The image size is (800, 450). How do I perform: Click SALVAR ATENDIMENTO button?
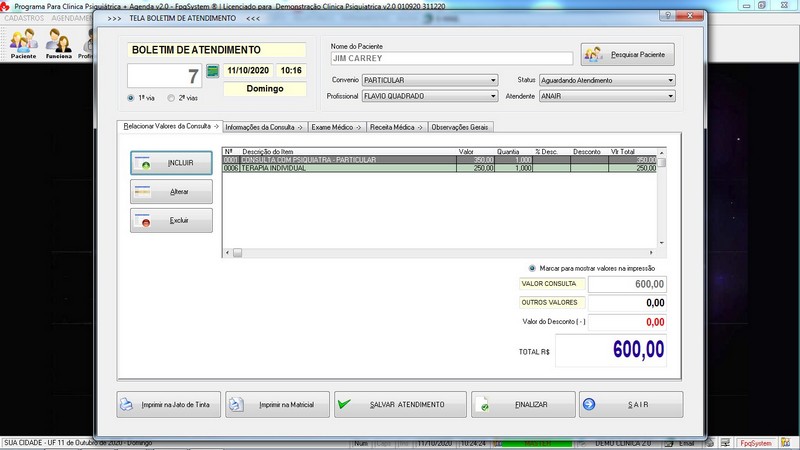[400, 404]
